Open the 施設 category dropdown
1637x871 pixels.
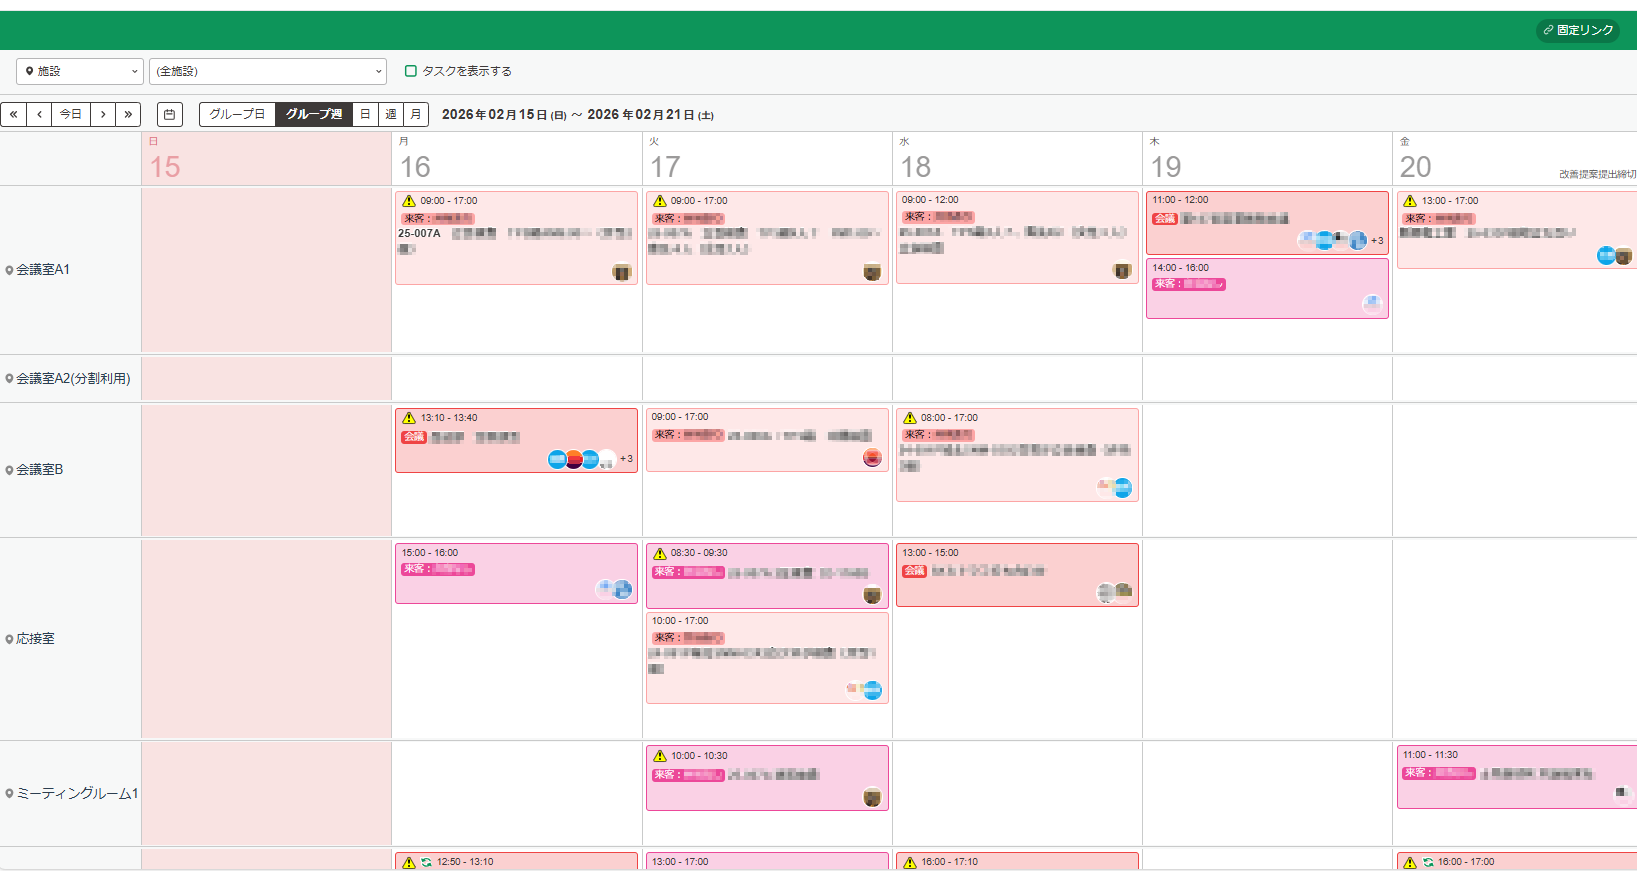click(80, 71)
